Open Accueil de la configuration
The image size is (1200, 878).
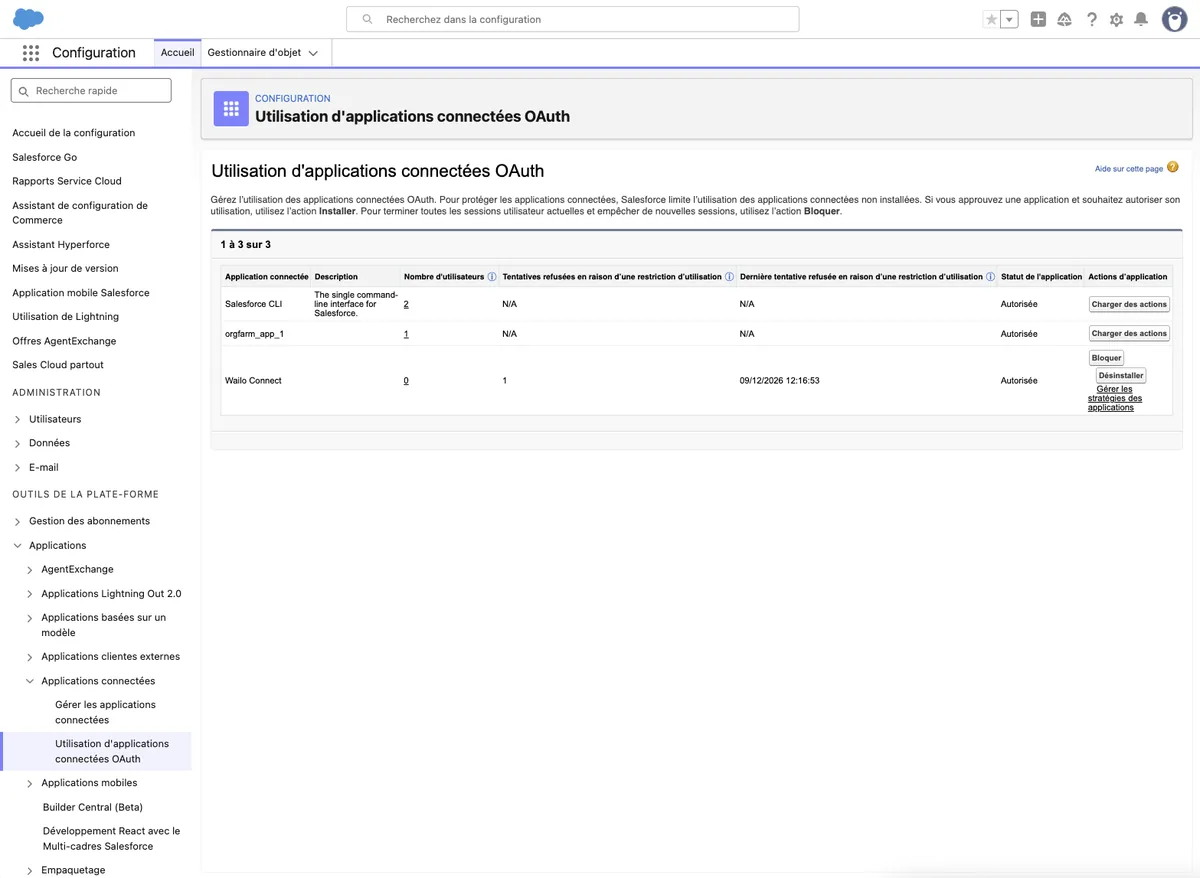[73, 133]
